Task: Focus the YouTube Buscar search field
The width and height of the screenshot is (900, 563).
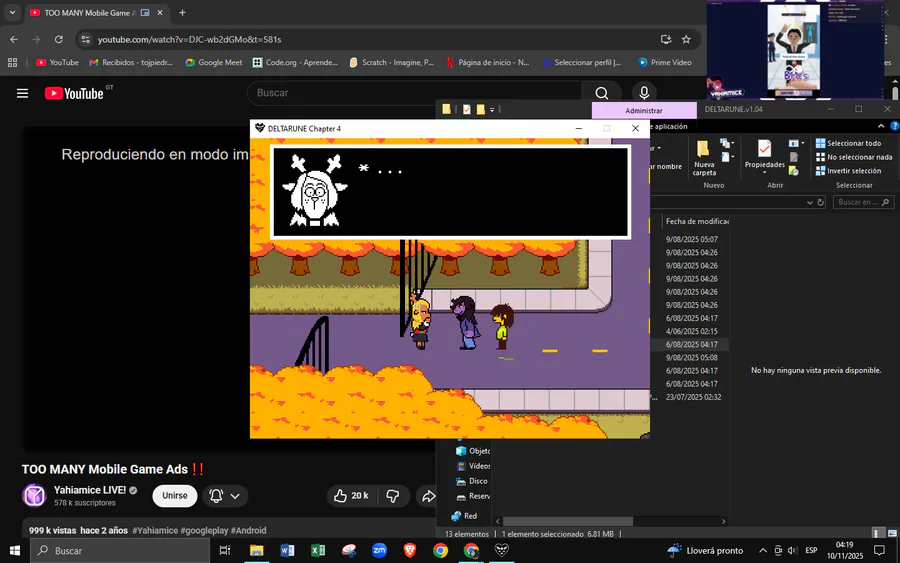Action: click(414, 93)
